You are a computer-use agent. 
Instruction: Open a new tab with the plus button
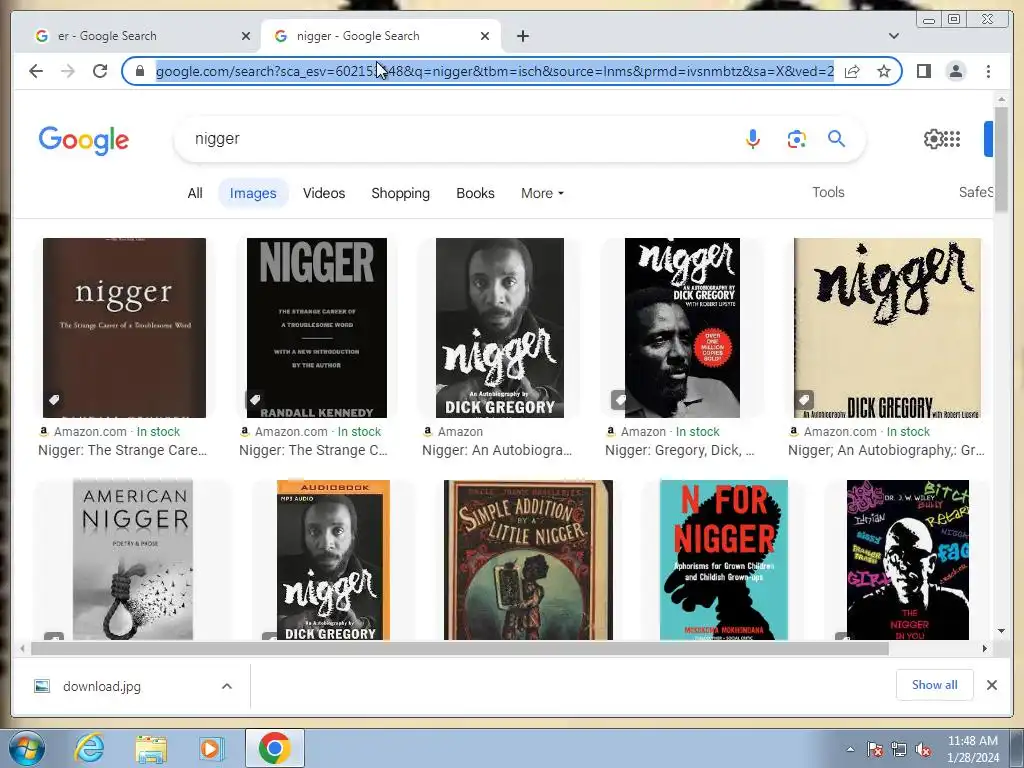[x=522, y=36]
